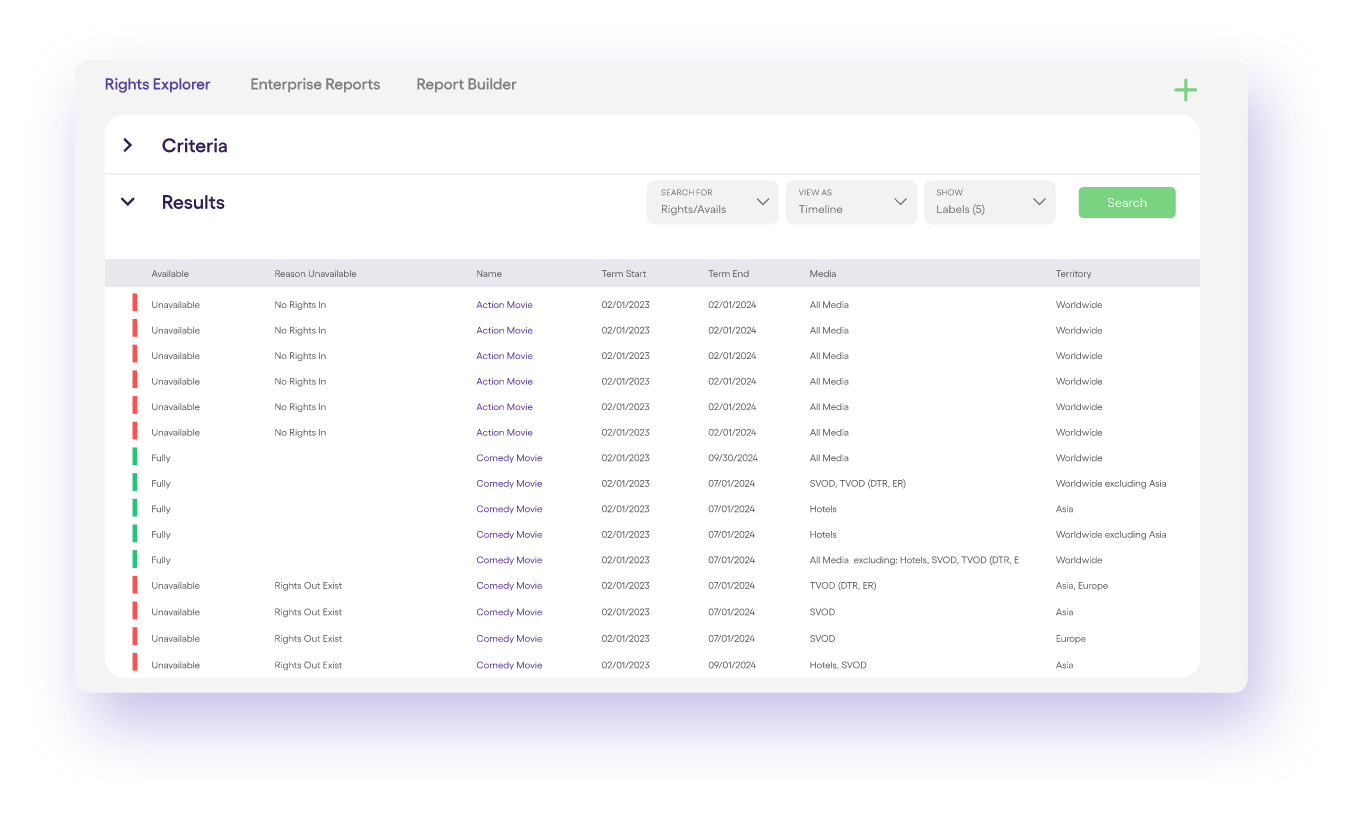Click the Name column header

click(x=489, y=274)
